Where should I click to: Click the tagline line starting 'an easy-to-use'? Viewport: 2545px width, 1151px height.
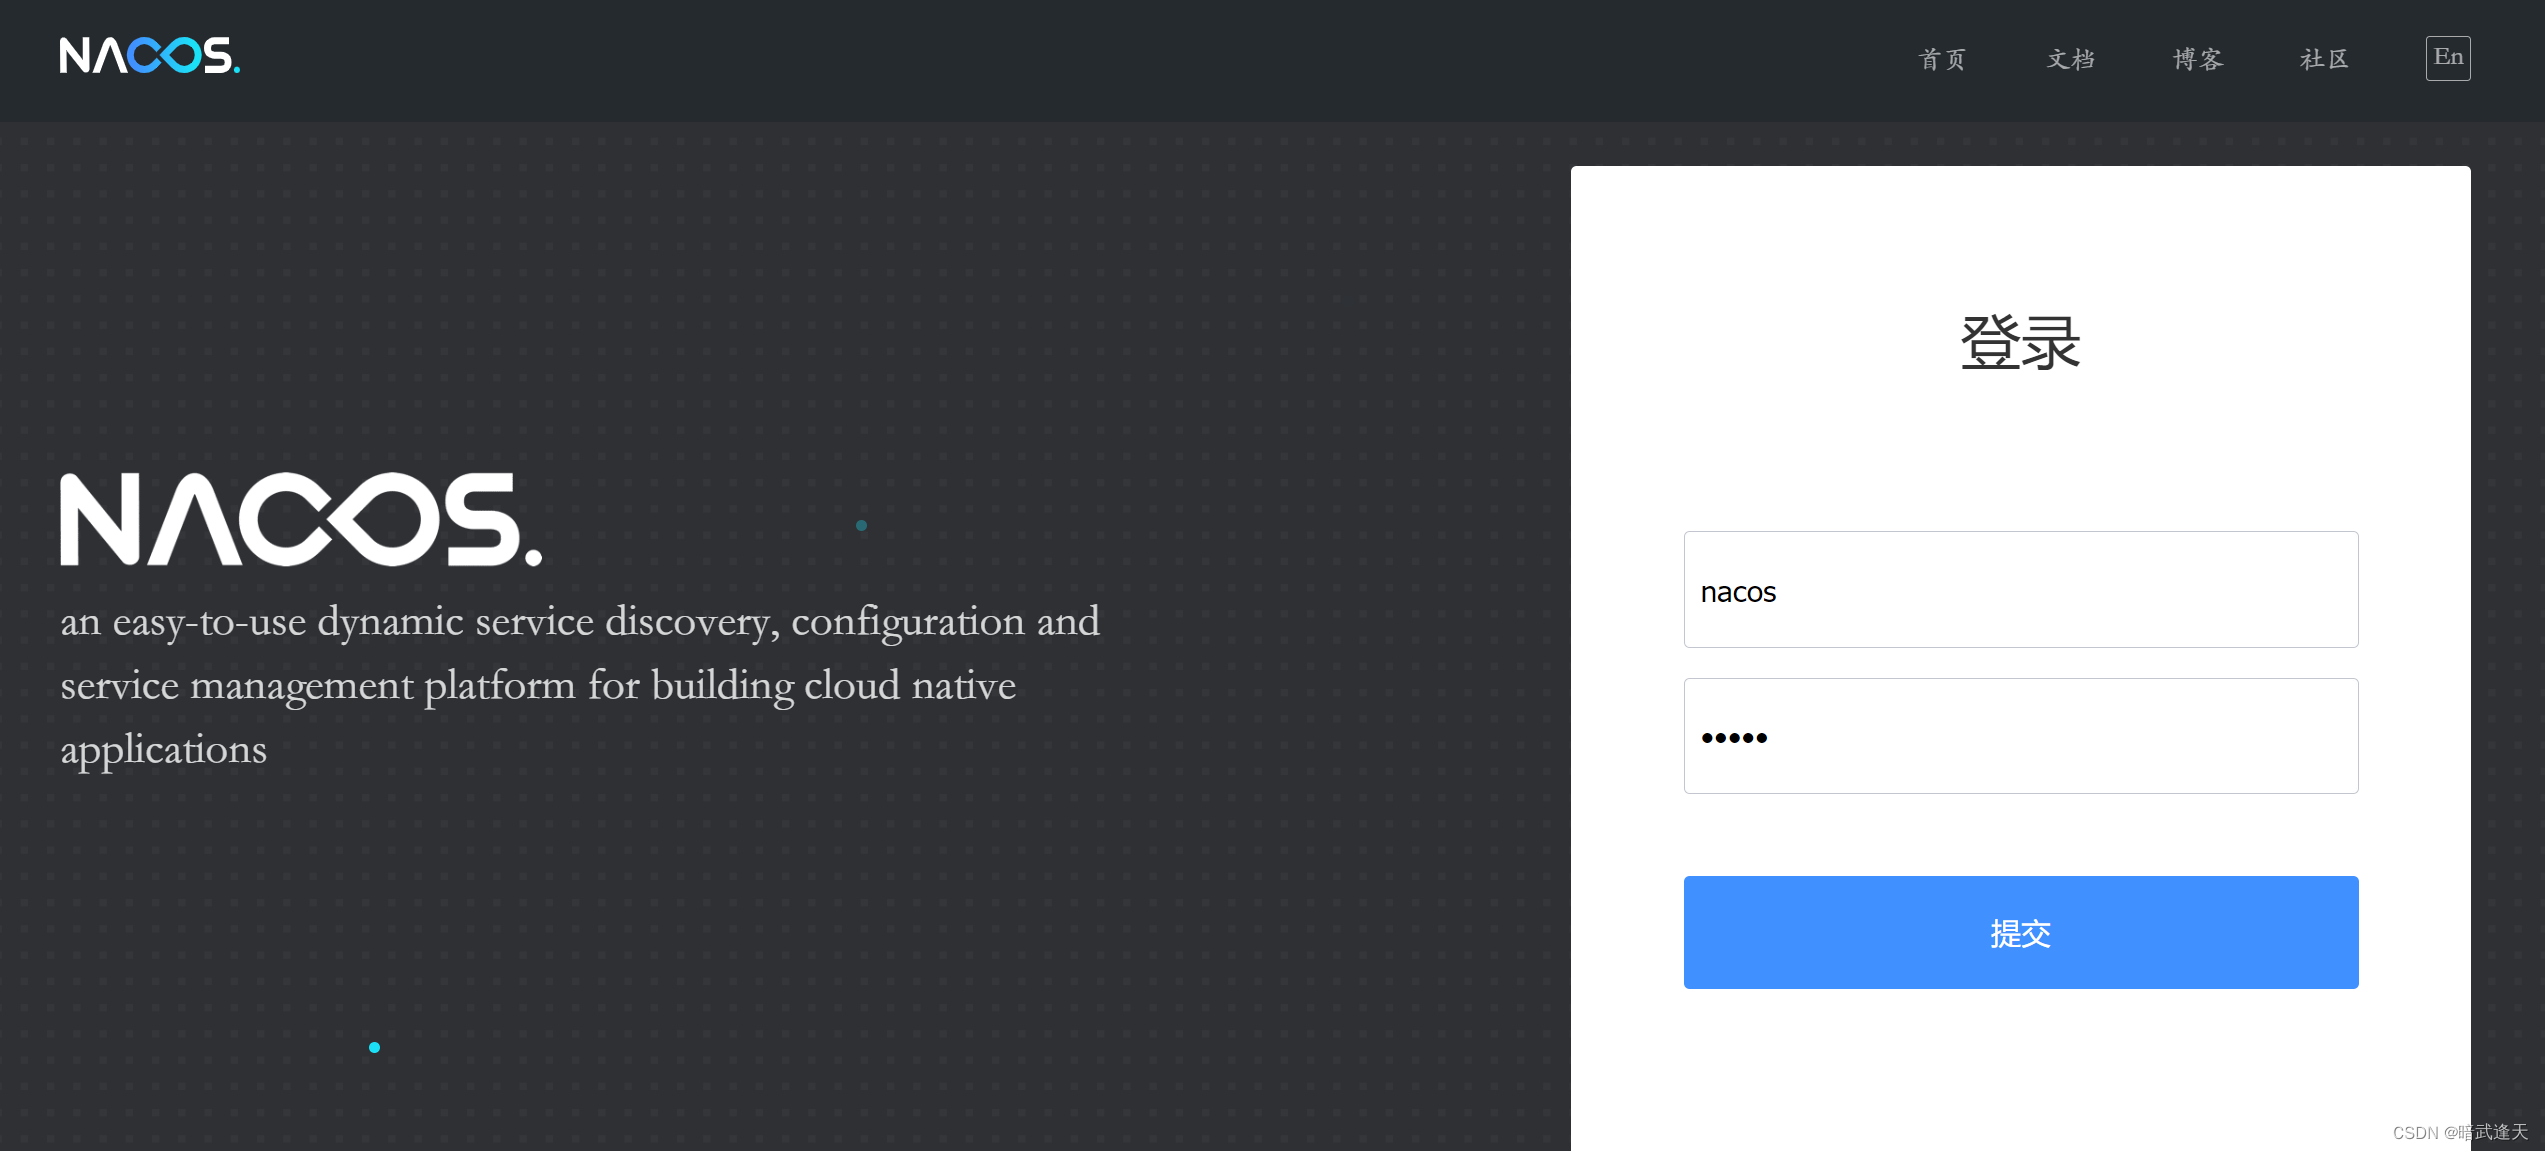[x=580, y=622]
